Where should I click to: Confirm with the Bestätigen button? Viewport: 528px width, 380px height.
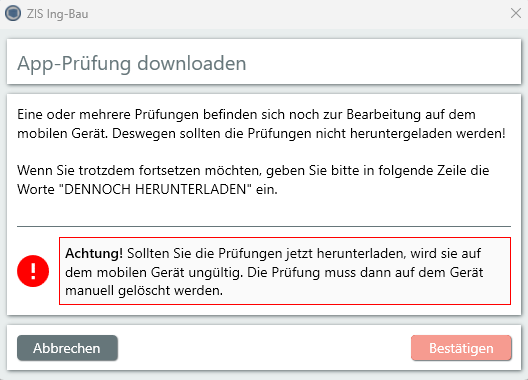tap(461, 348)
